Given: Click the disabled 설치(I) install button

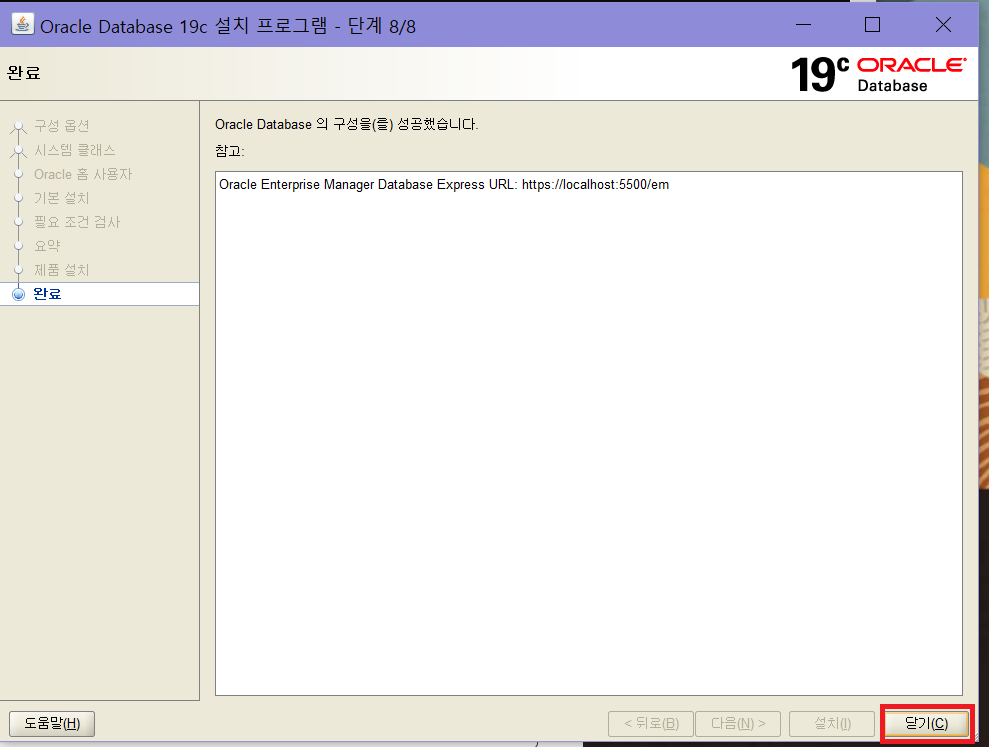Looking at the screenshot, I should tap(832, 724).
